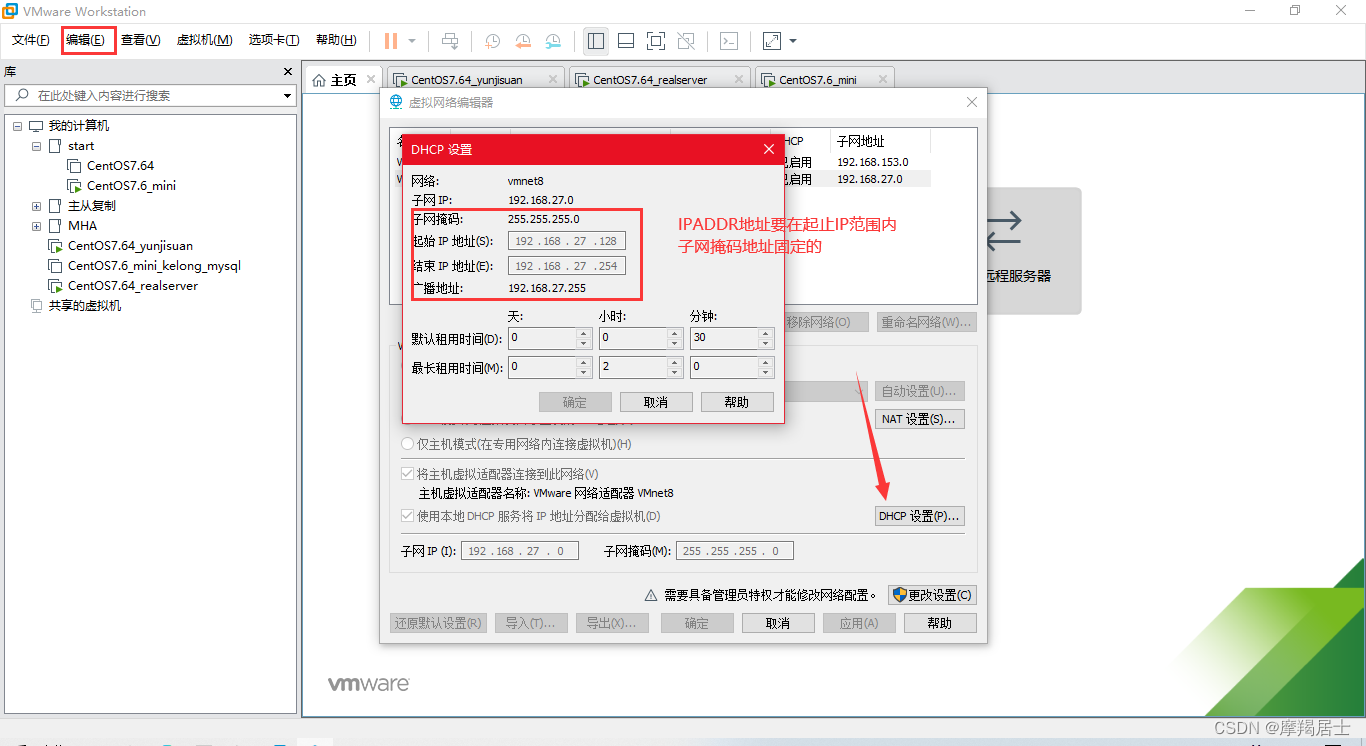Toggle 使用本地 DHCP 服务 checkbox
1366x746 pixels.
tap(407, 516)
